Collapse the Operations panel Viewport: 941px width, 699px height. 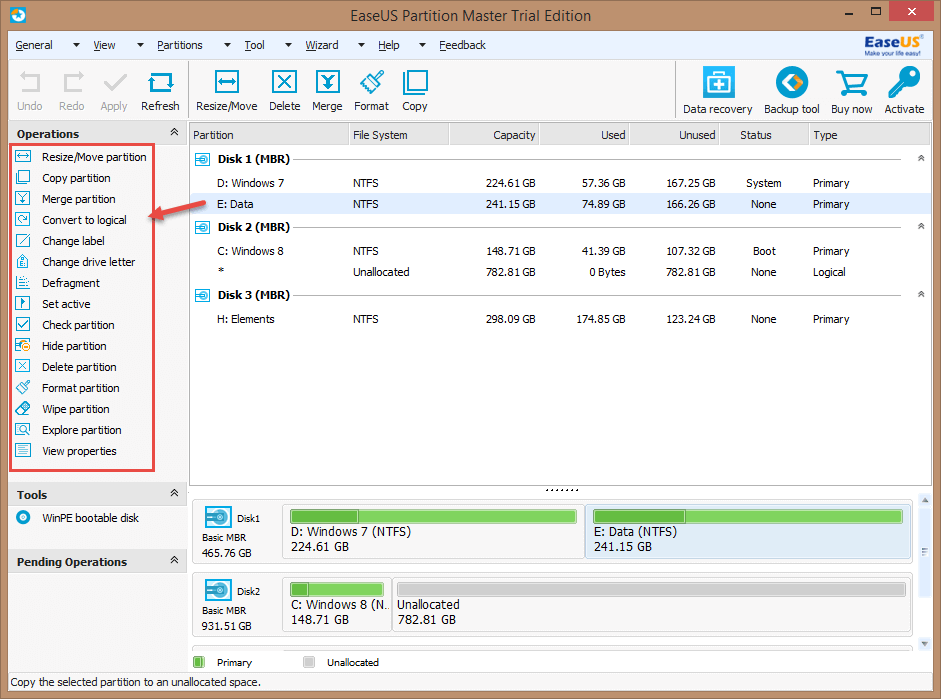tap(174, 132)
